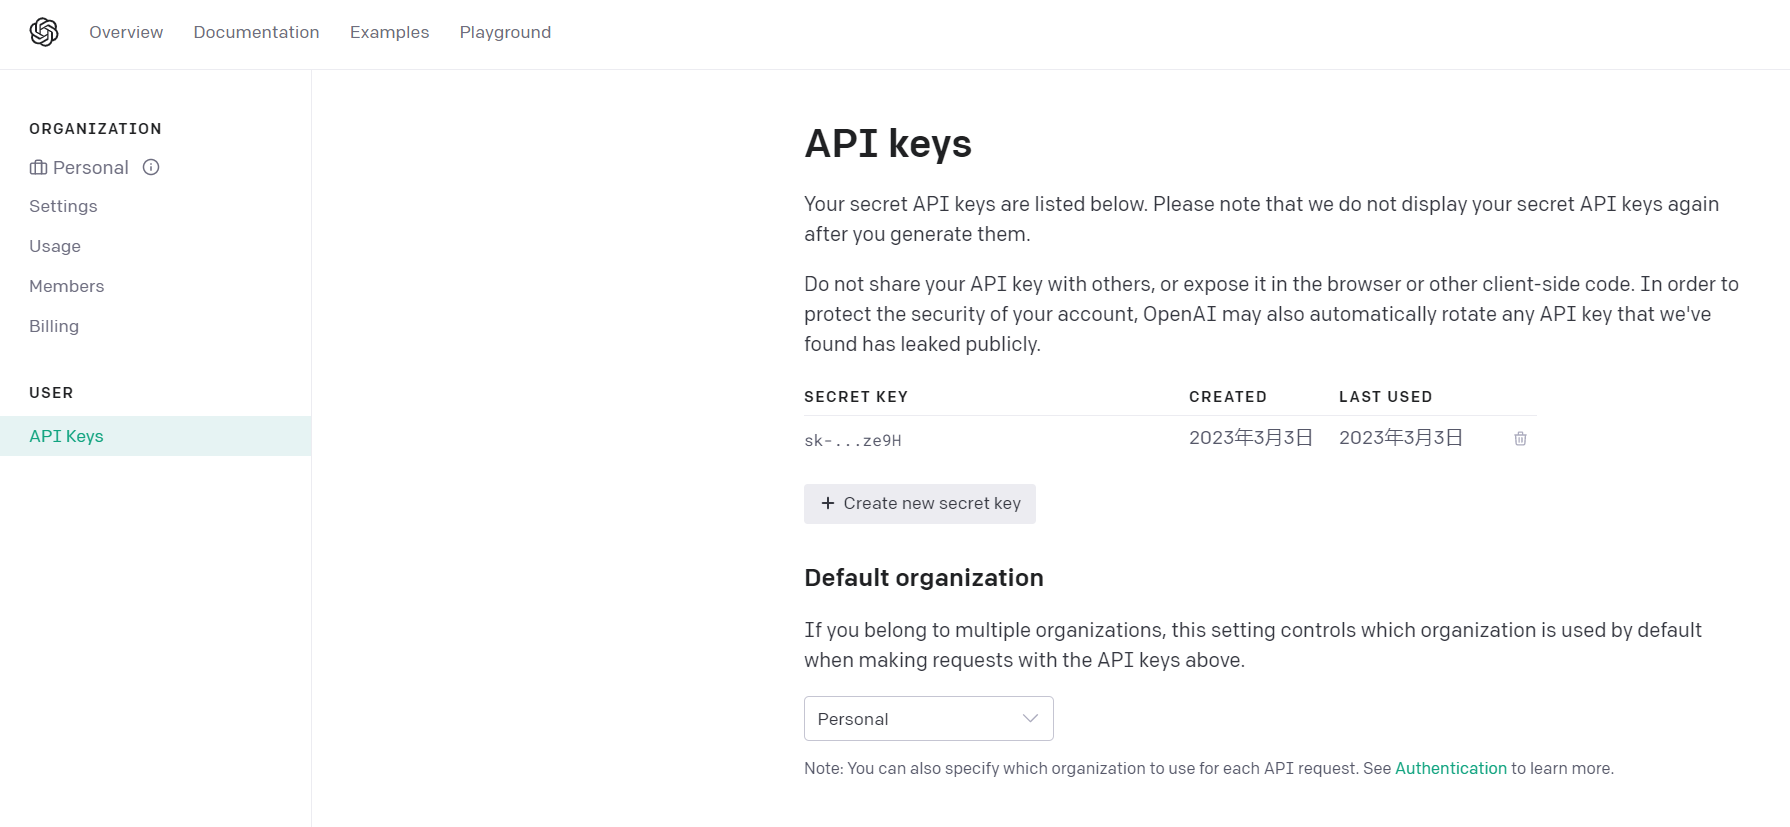
Task: Open the Overview page
Action: 125,32
